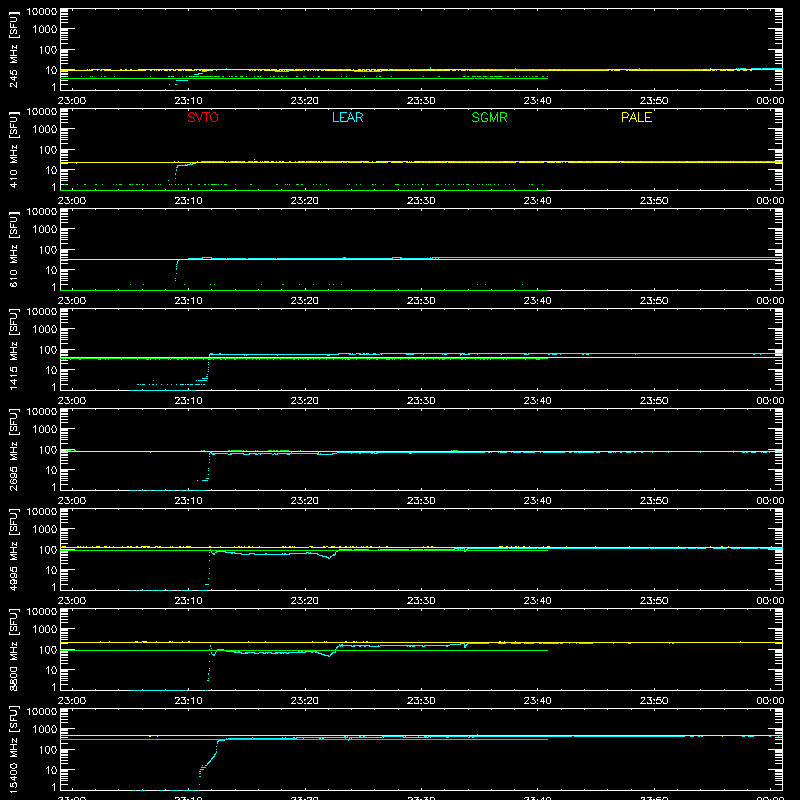
Task: Click the 100 tick value on 4995 MHz panel
Action: coord(48,550)
